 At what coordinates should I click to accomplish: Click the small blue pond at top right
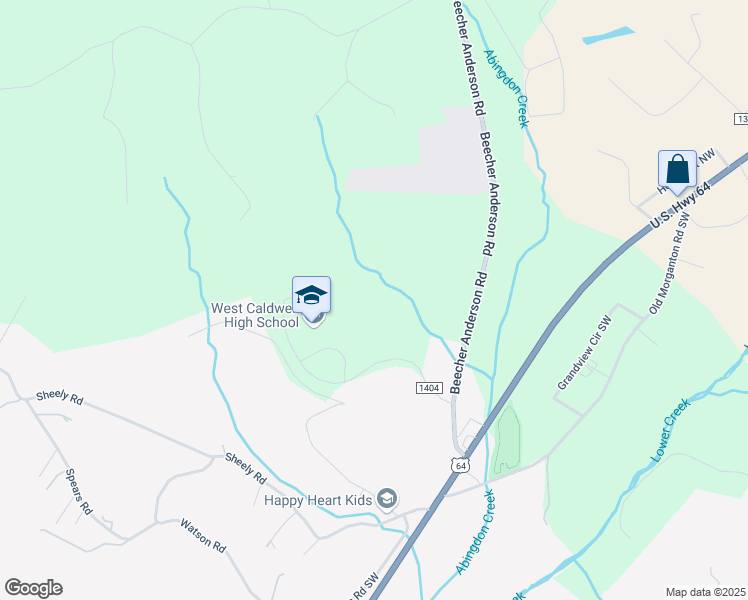click(608, 35)
